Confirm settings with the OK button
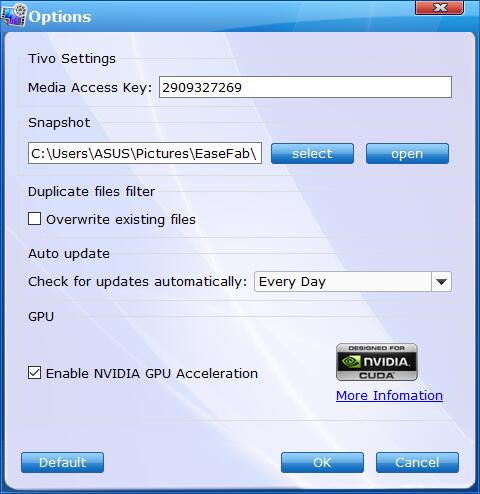Image resolution: width=480 pixels, height=494 pixels. 322,462
